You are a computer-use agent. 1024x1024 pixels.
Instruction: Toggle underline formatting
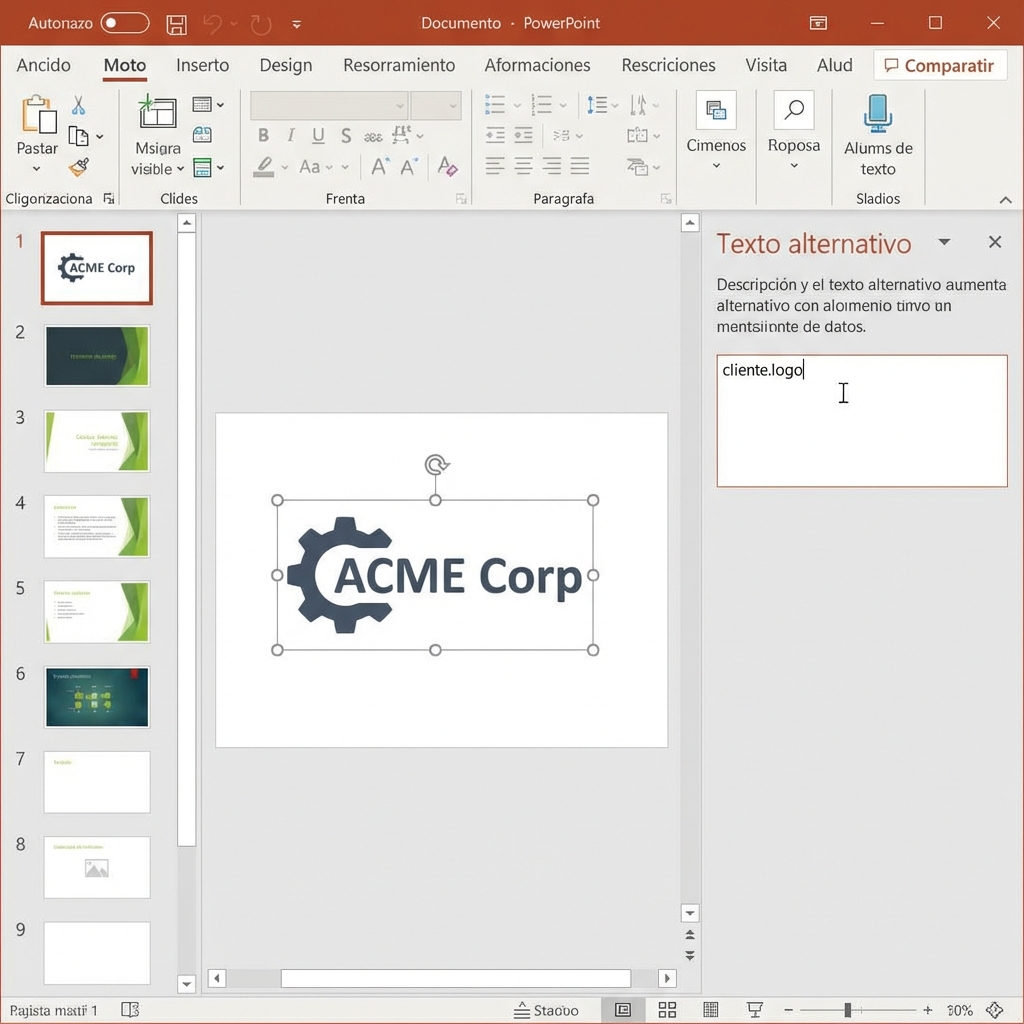pos(317,135)
